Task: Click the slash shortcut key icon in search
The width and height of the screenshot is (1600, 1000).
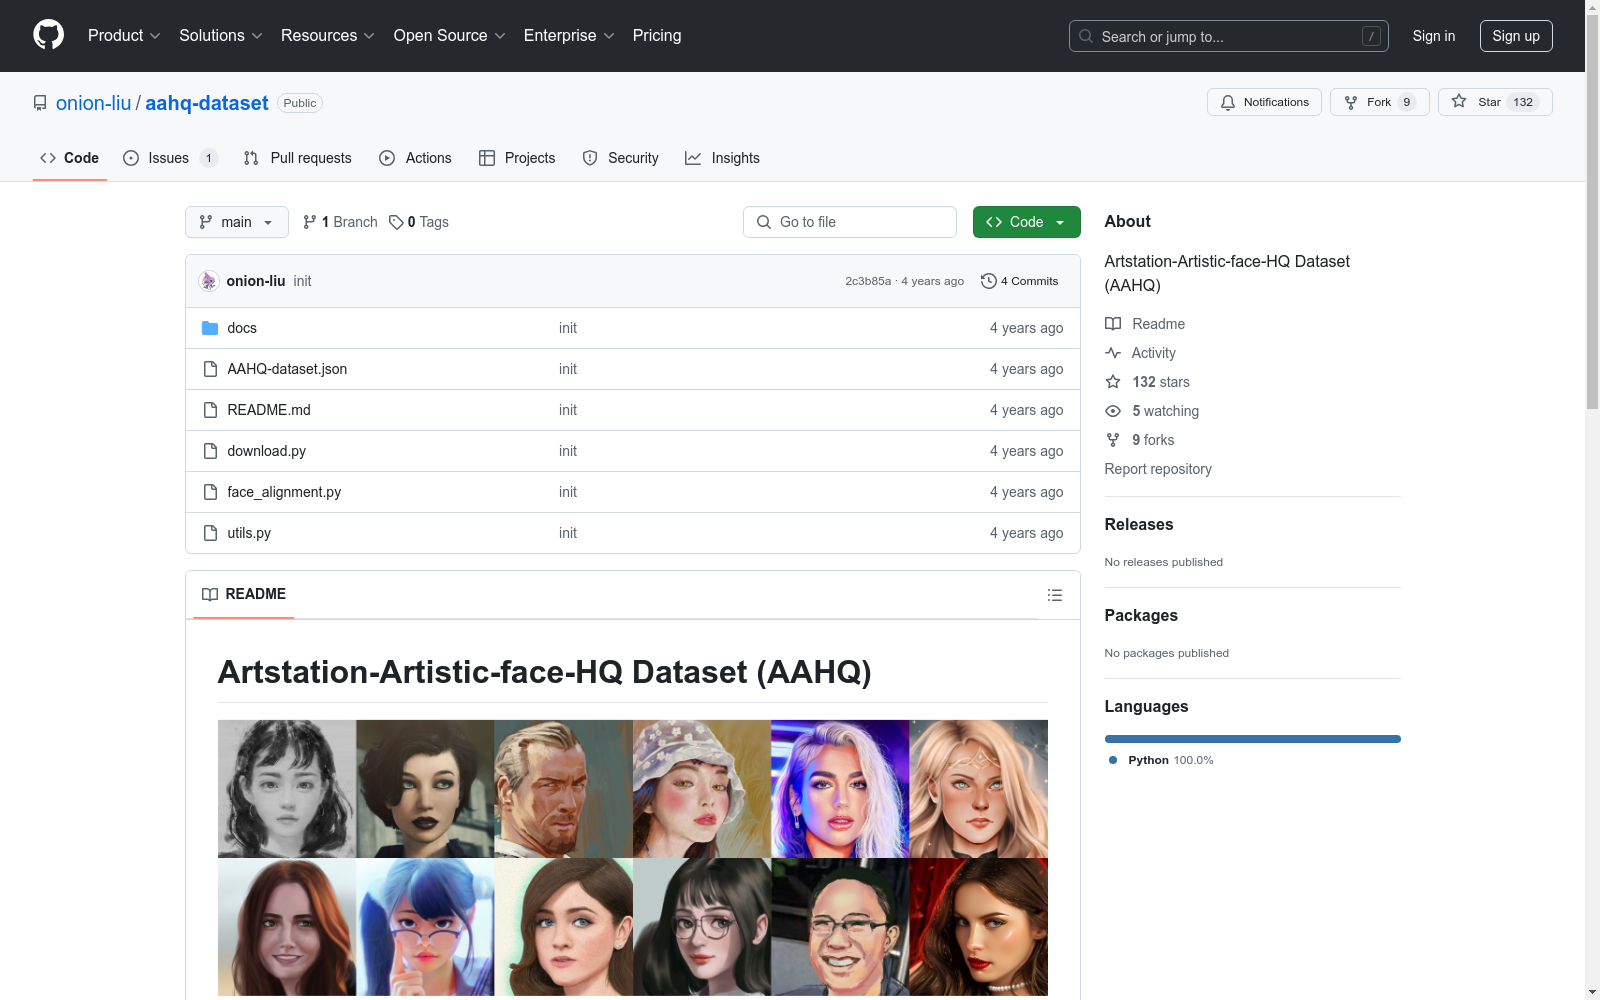Action: pos(1371,36)
